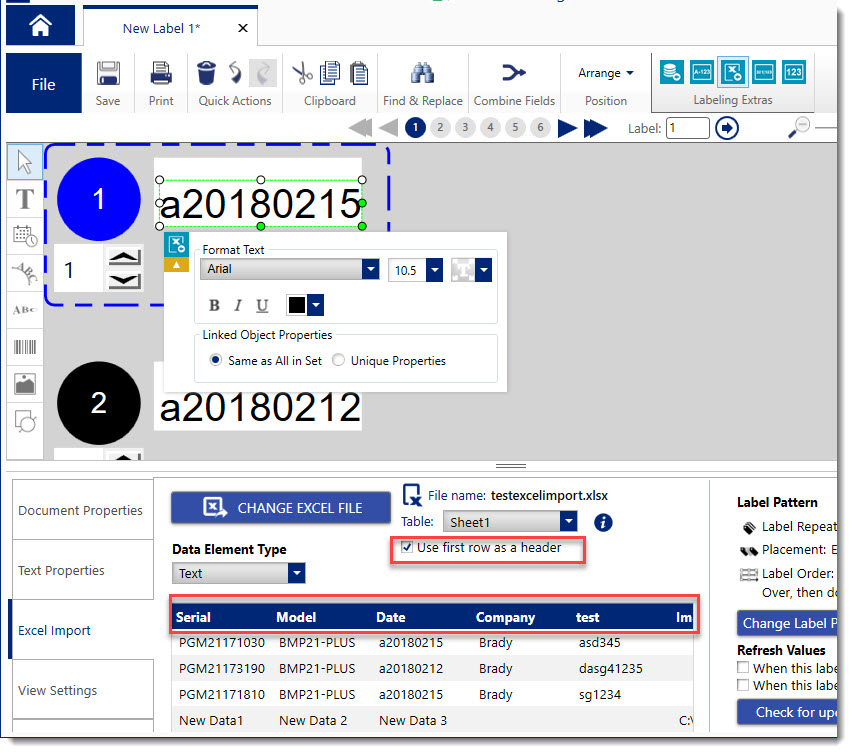Click the Home icon button
The image size is (852, 753).
pos(40,26)
